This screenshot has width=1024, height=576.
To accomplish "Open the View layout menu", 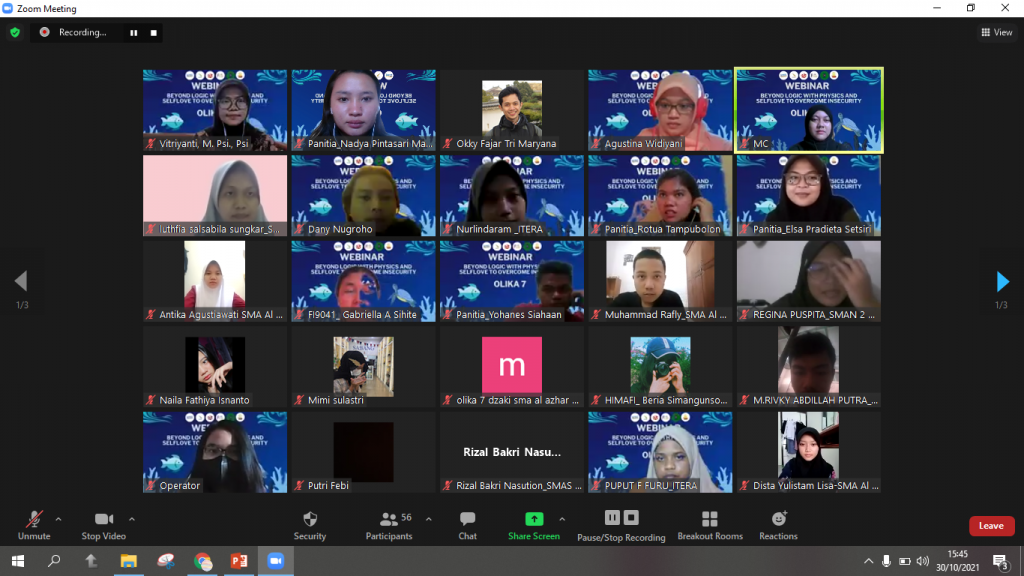I will [x=996, y=32].
